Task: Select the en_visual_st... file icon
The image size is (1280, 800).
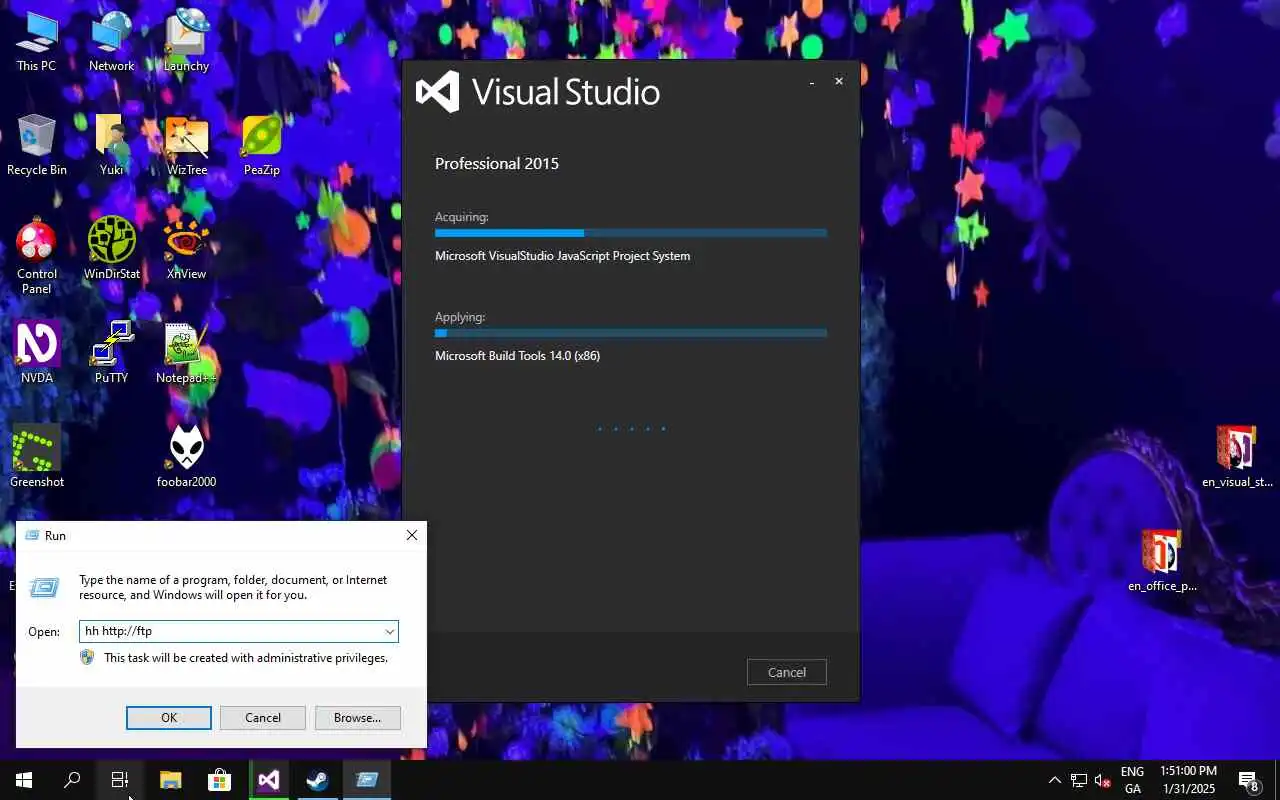Action: click(x=1237, y=458)
